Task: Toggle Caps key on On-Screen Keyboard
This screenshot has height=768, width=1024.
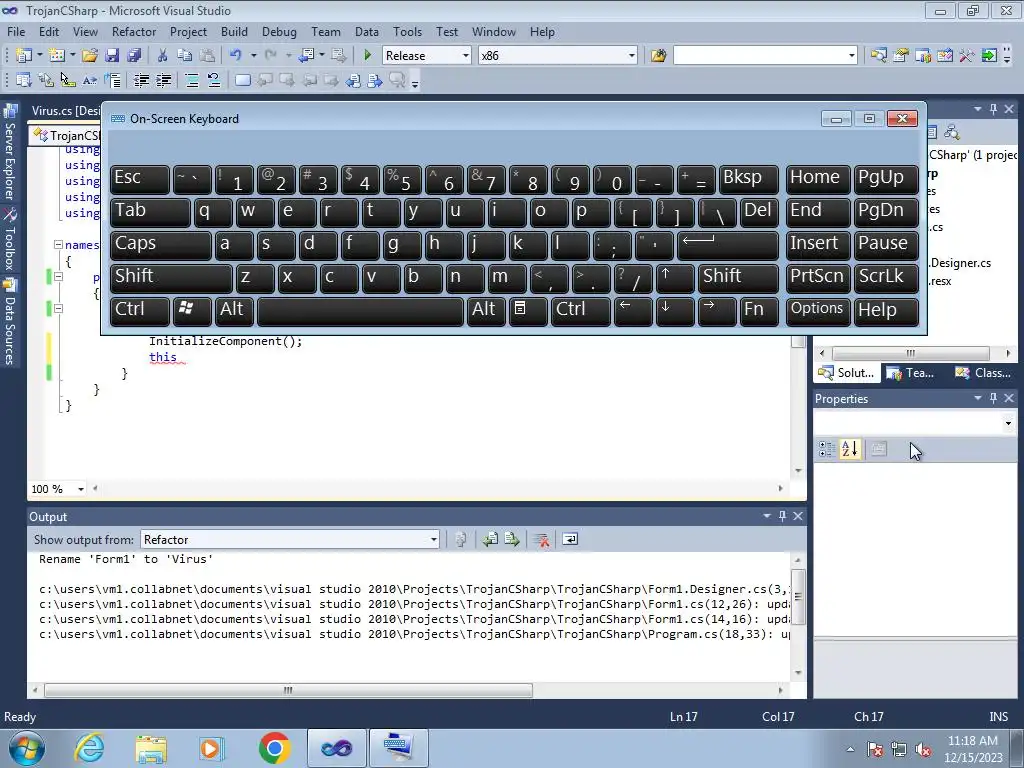Action: 161,244
